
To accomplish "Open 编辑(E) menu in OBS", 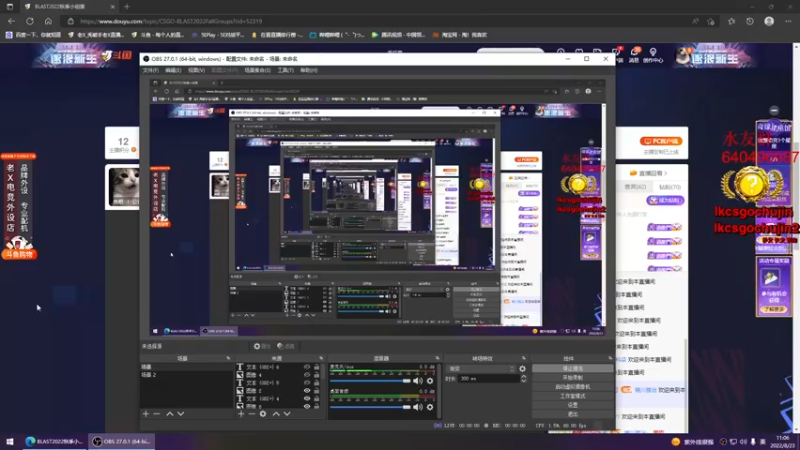I will (x=173, y=70).
